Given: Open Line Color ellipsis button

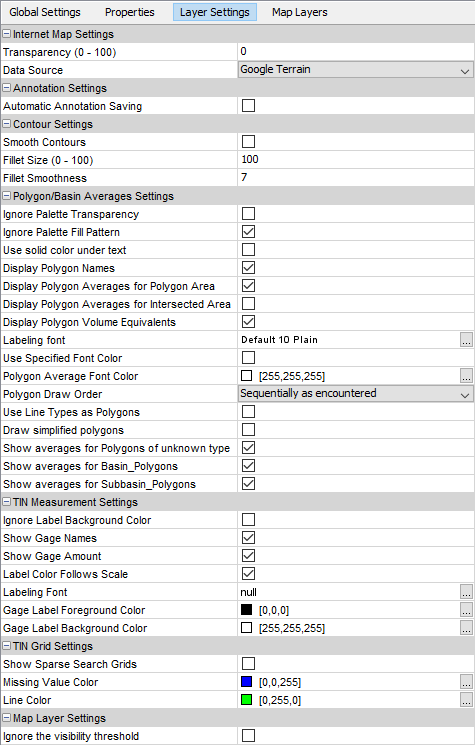Looking at the screenshot, I should (466, 700).
